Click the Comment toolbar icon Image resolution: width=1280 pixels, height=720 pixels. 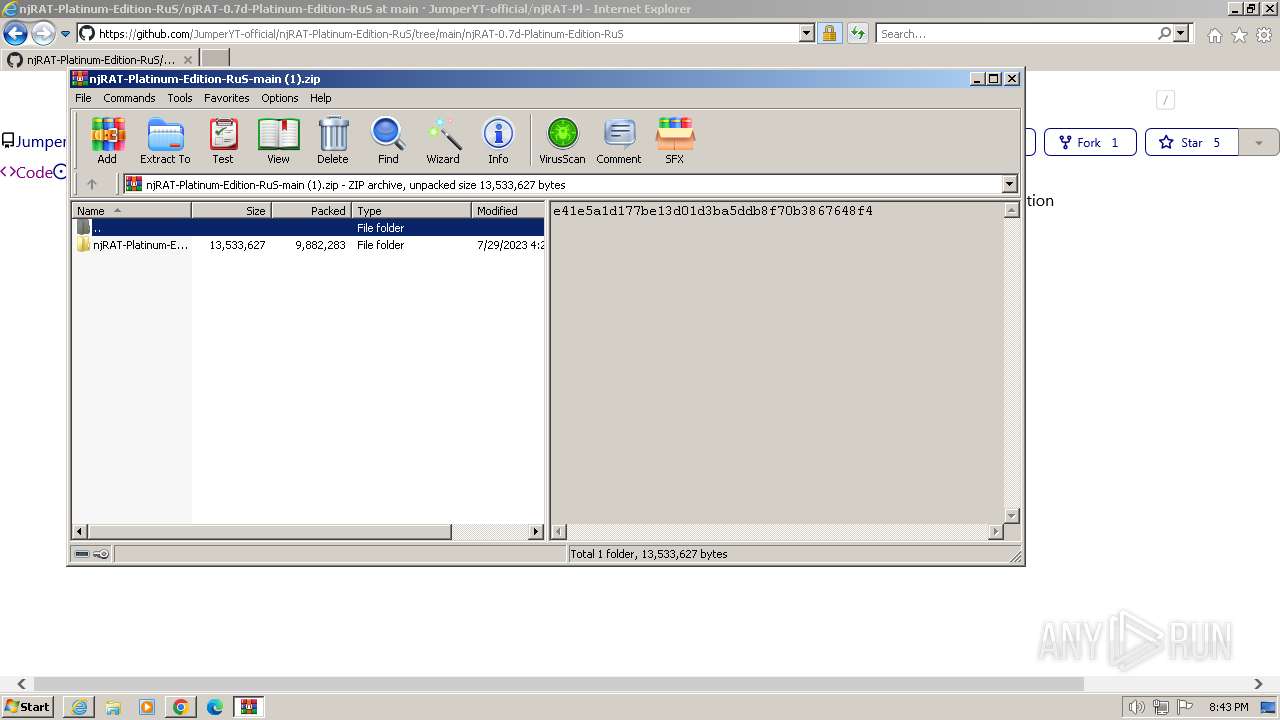619,140
